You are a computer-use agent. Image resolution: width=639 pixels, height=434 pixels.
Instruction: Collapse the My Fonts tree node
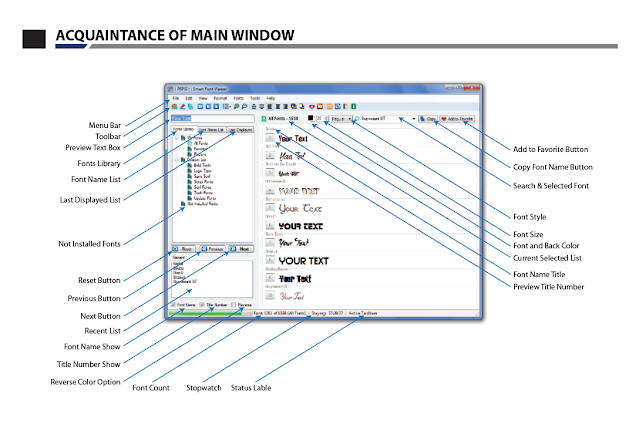click(176, 138)
